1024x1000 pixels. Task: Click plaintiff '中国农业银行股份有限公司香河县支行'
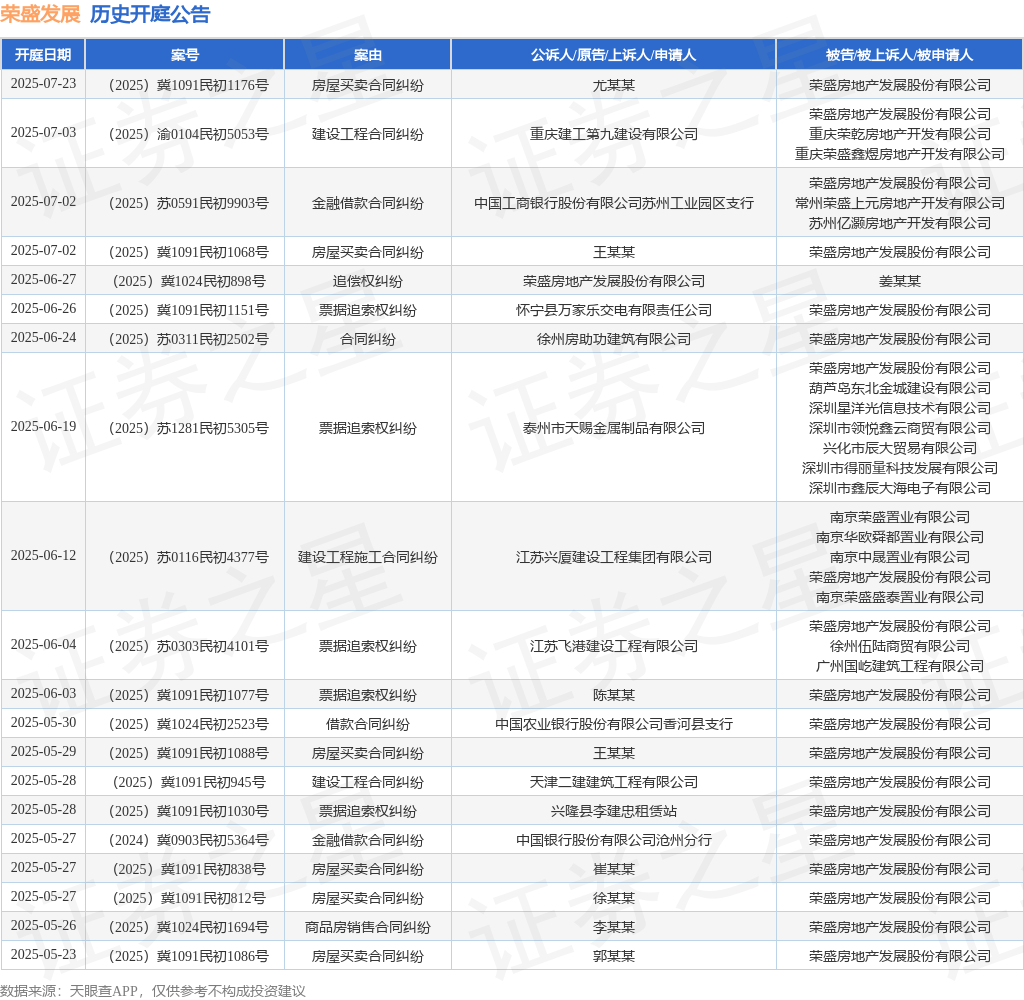[x=613, y=724]
